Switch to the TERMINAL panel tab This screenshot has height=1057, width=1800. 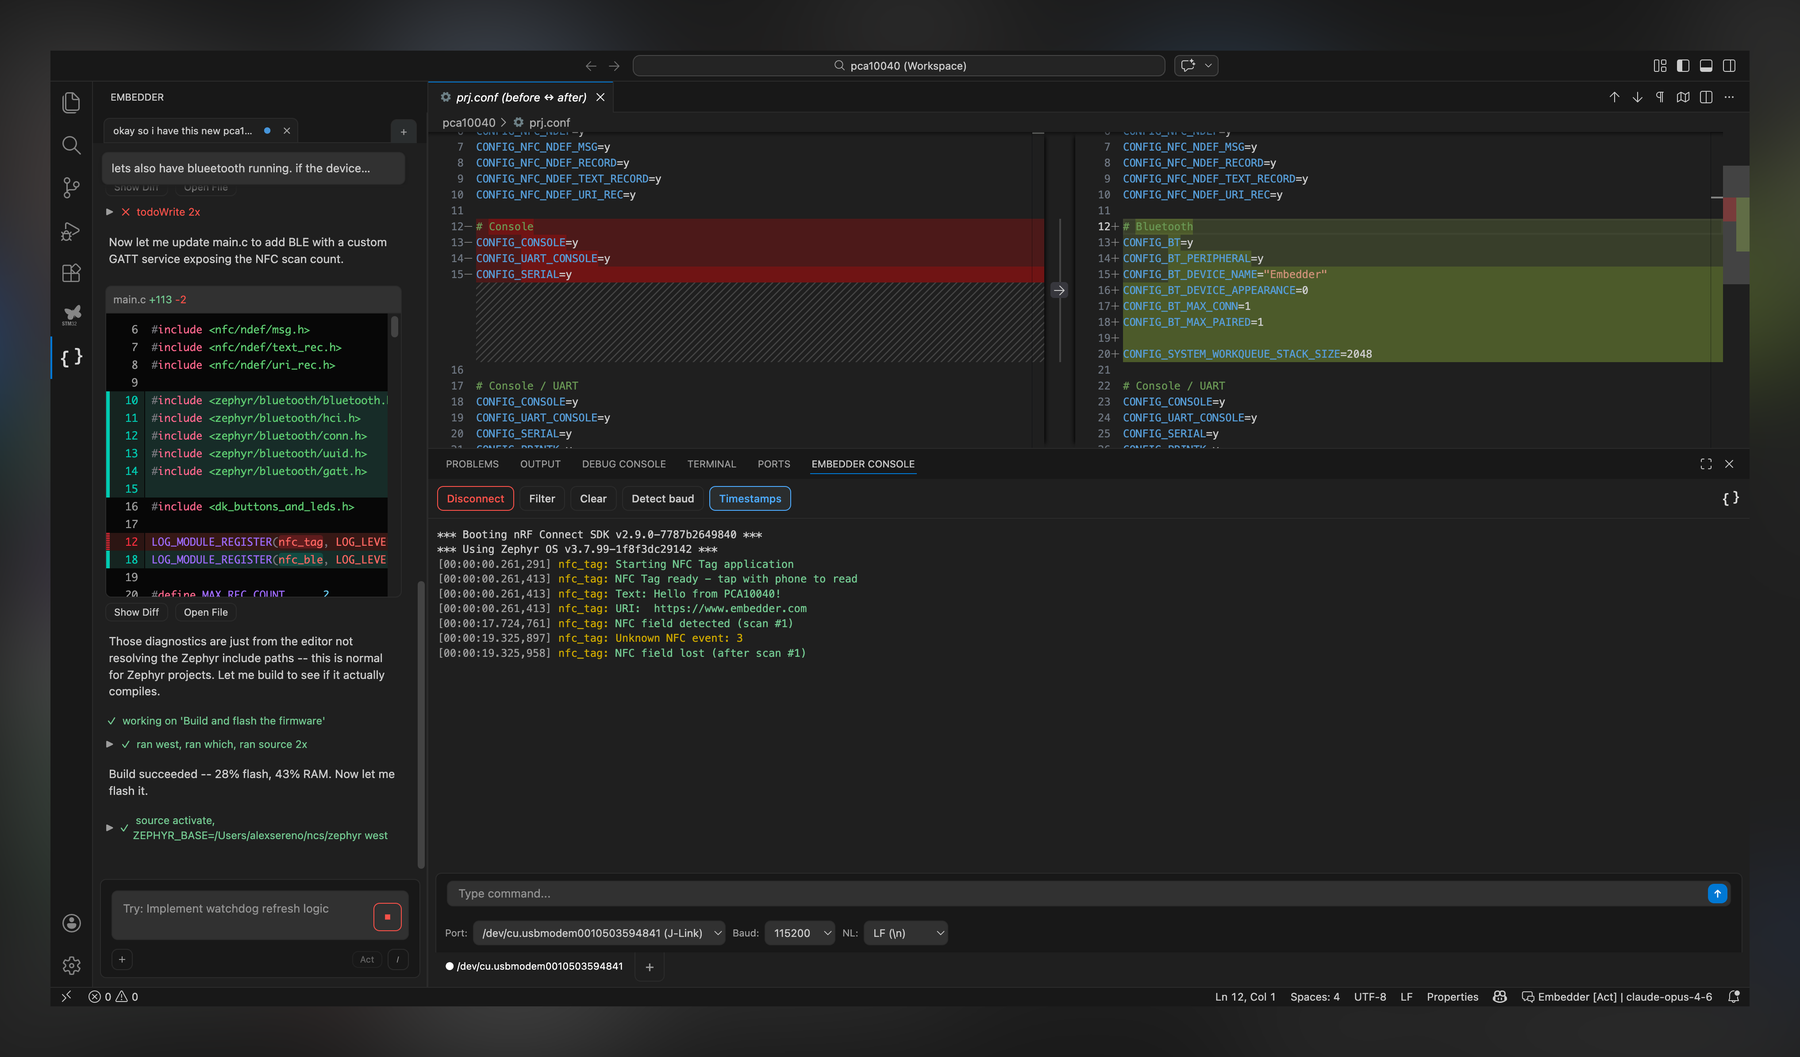(x=711, y=464)
